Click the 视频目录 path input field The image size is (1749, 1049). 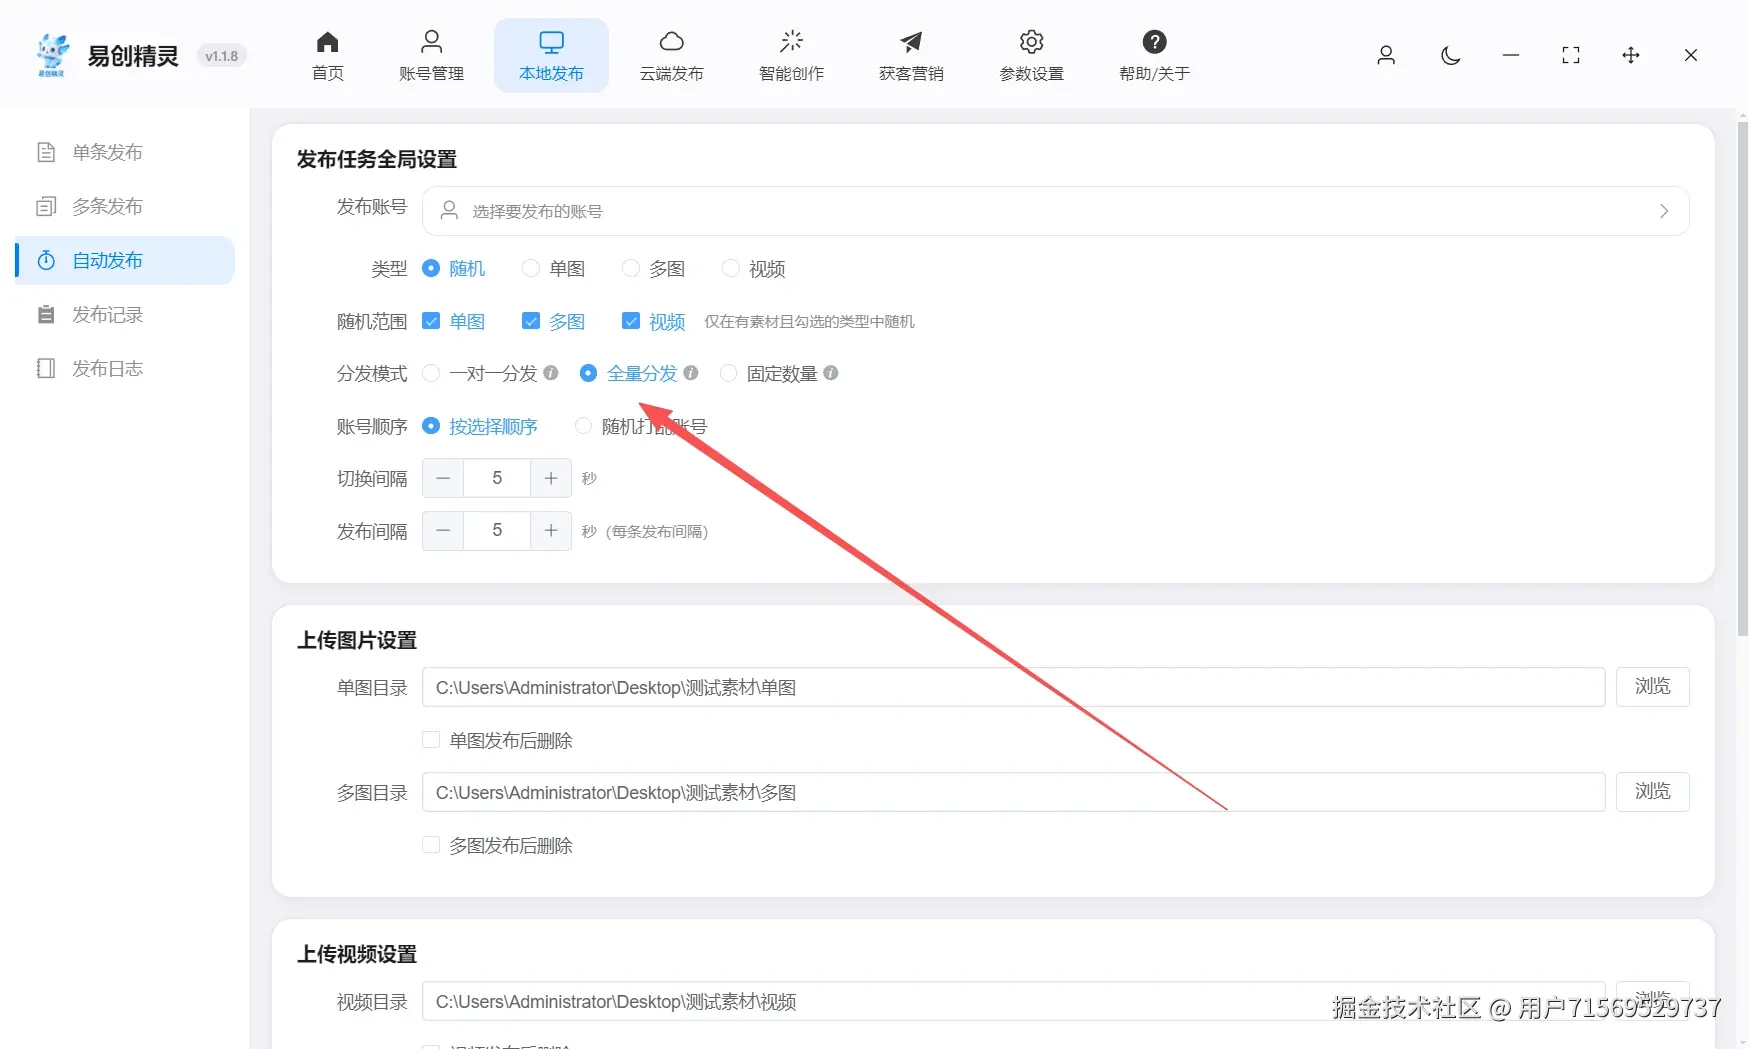coord(900,1001)
